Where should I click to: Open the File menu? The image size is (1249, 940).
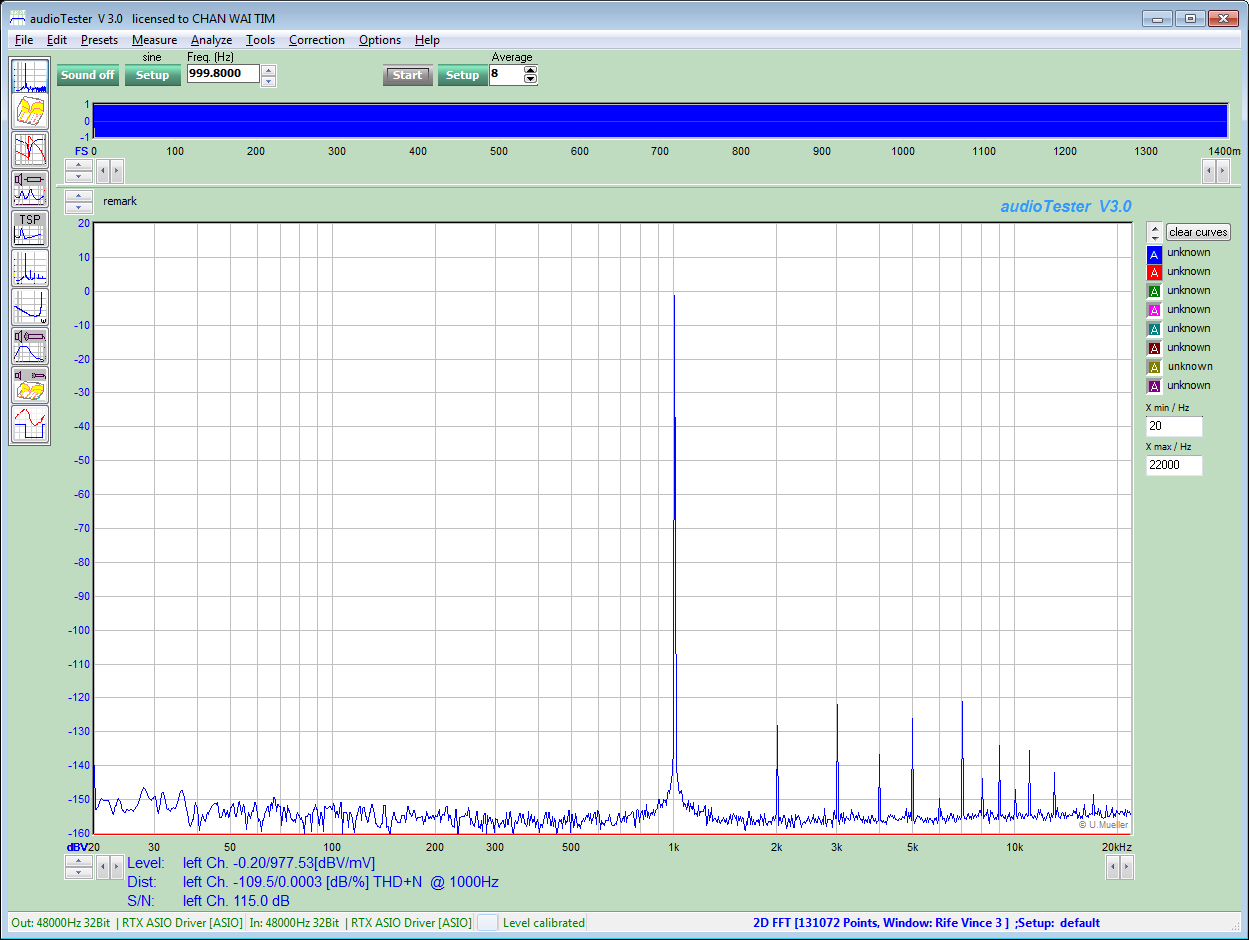(24, 40)
